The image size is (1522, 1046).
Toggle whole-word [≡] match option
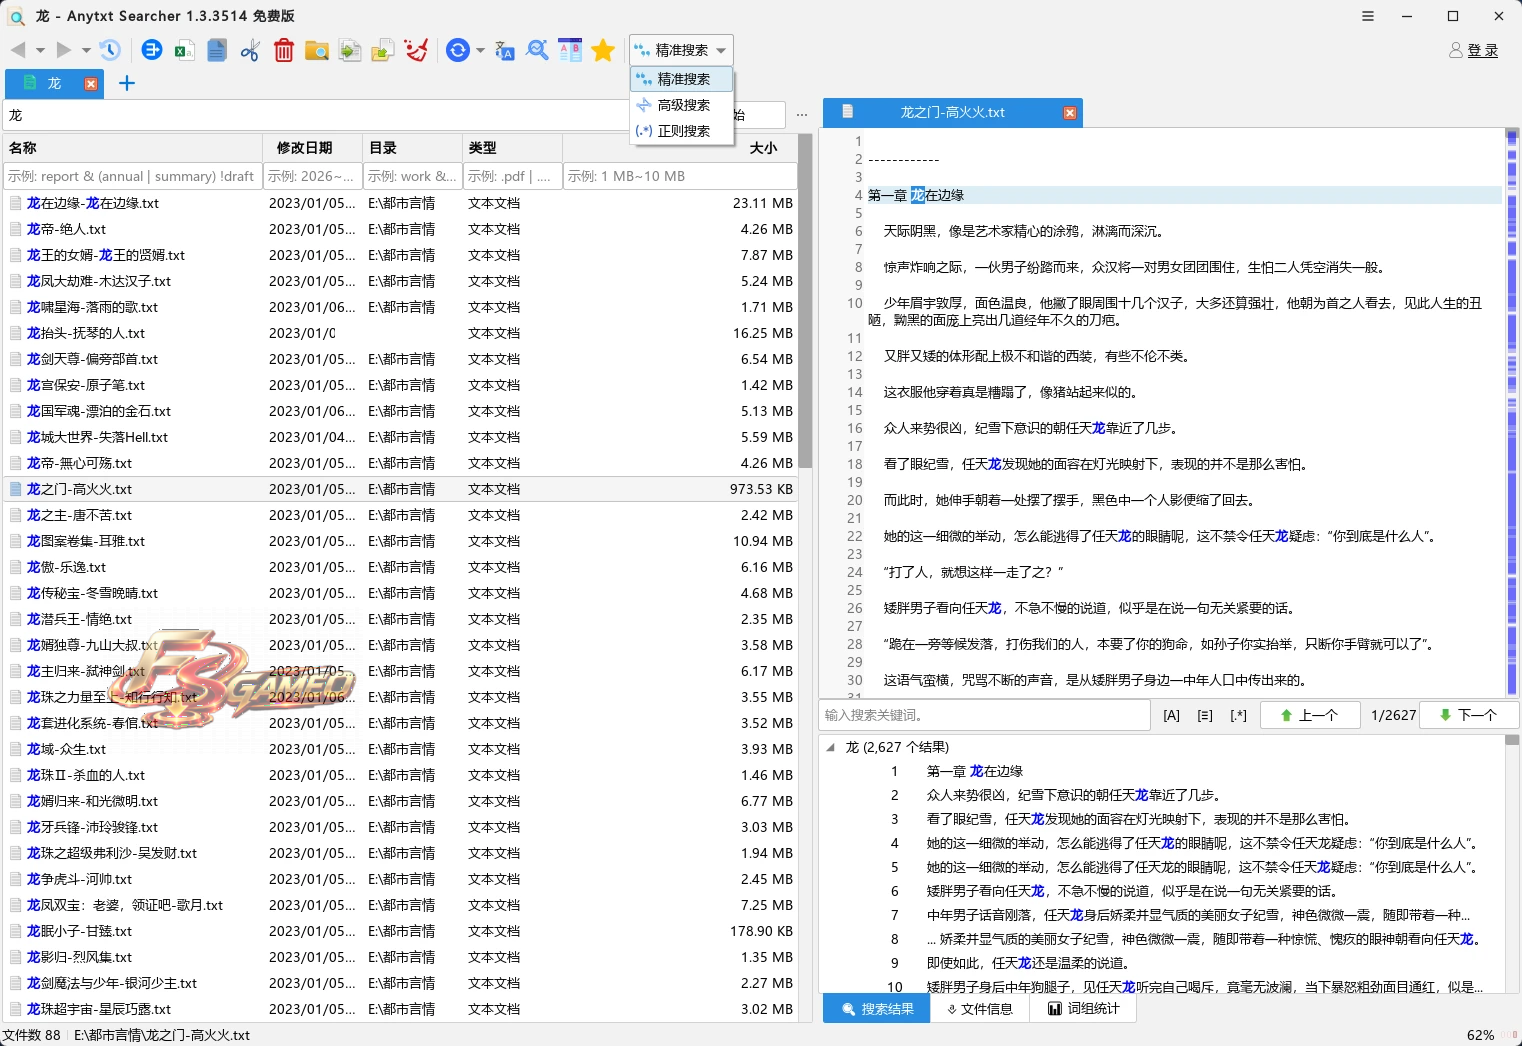point(1205,715)
